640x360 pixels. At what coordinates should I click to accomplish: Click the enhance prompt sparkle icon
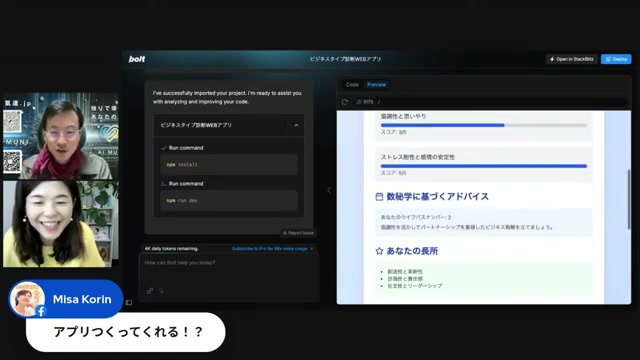(x=162, y=291)
